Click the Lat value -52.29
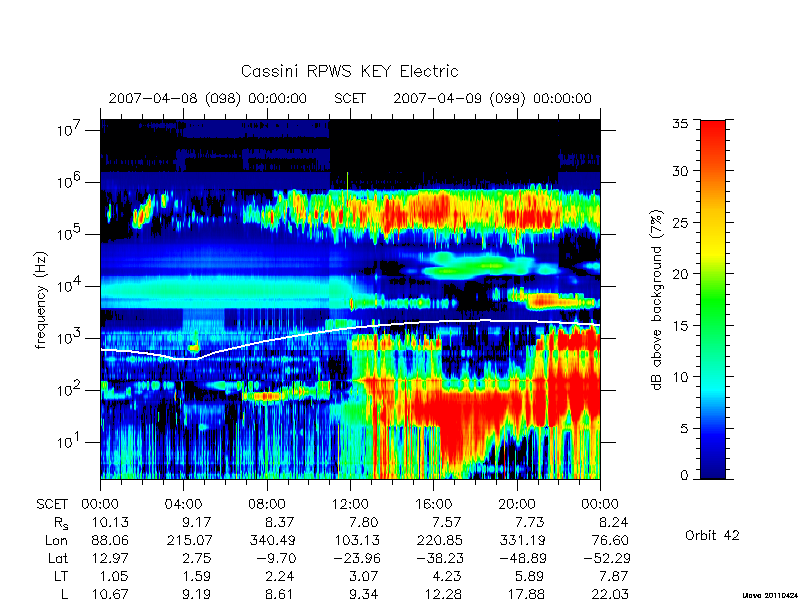This screenshot has width=800, height=600. pos(607,558)
